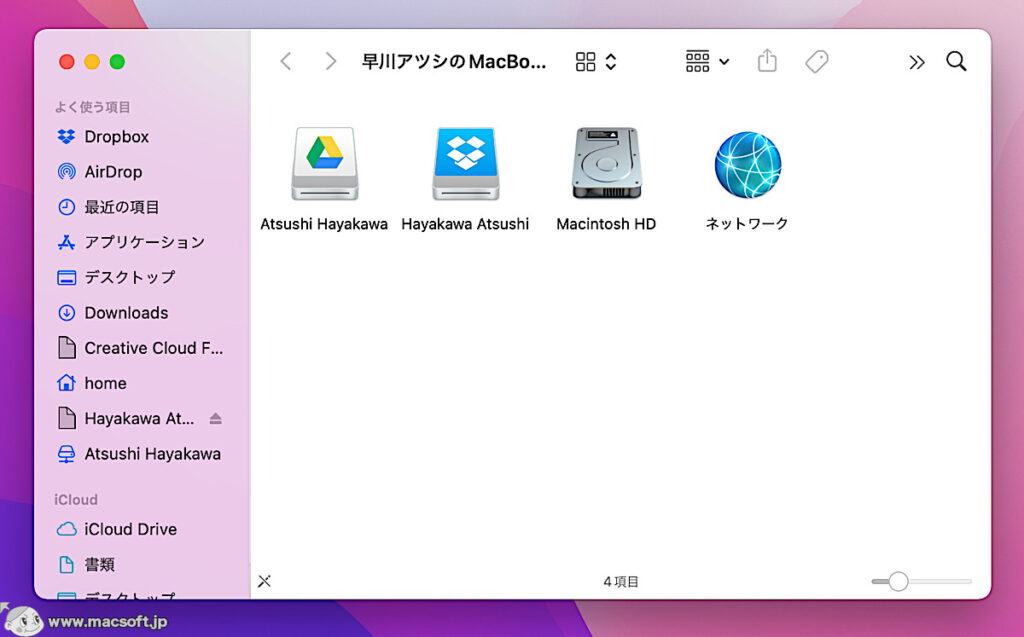The image size is (1024, 637).
Task: Select the Macintosh HD disk icon
Action: click(x=607, y=163)
